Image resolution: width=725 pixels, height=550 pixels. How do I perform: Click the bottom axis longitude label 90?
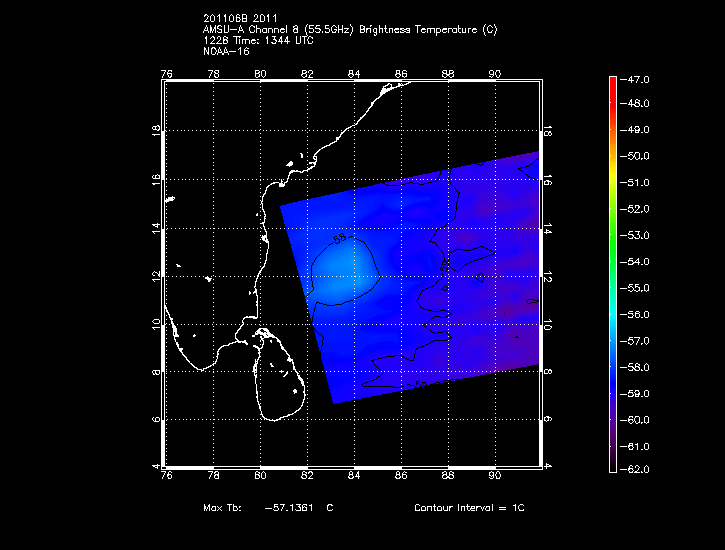click(494, 476)
